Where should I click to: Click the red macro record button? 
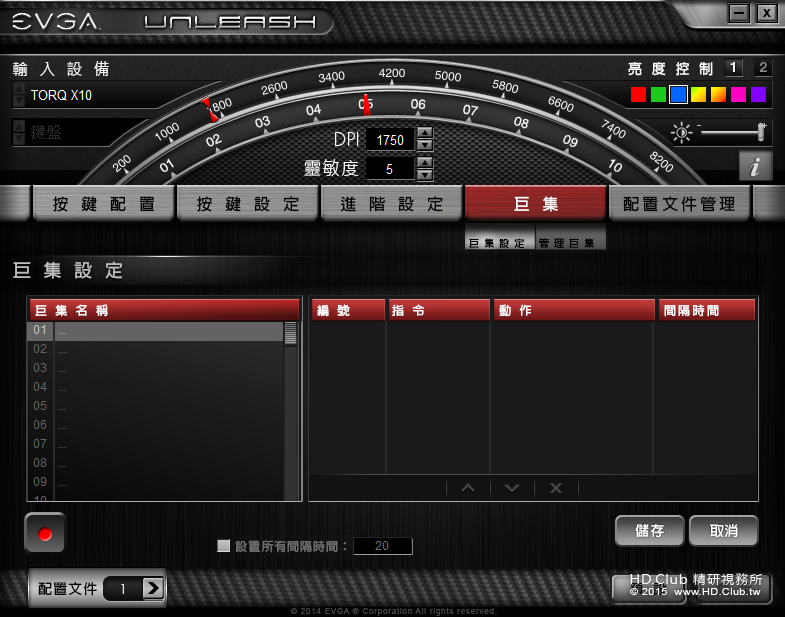[45, 533]
